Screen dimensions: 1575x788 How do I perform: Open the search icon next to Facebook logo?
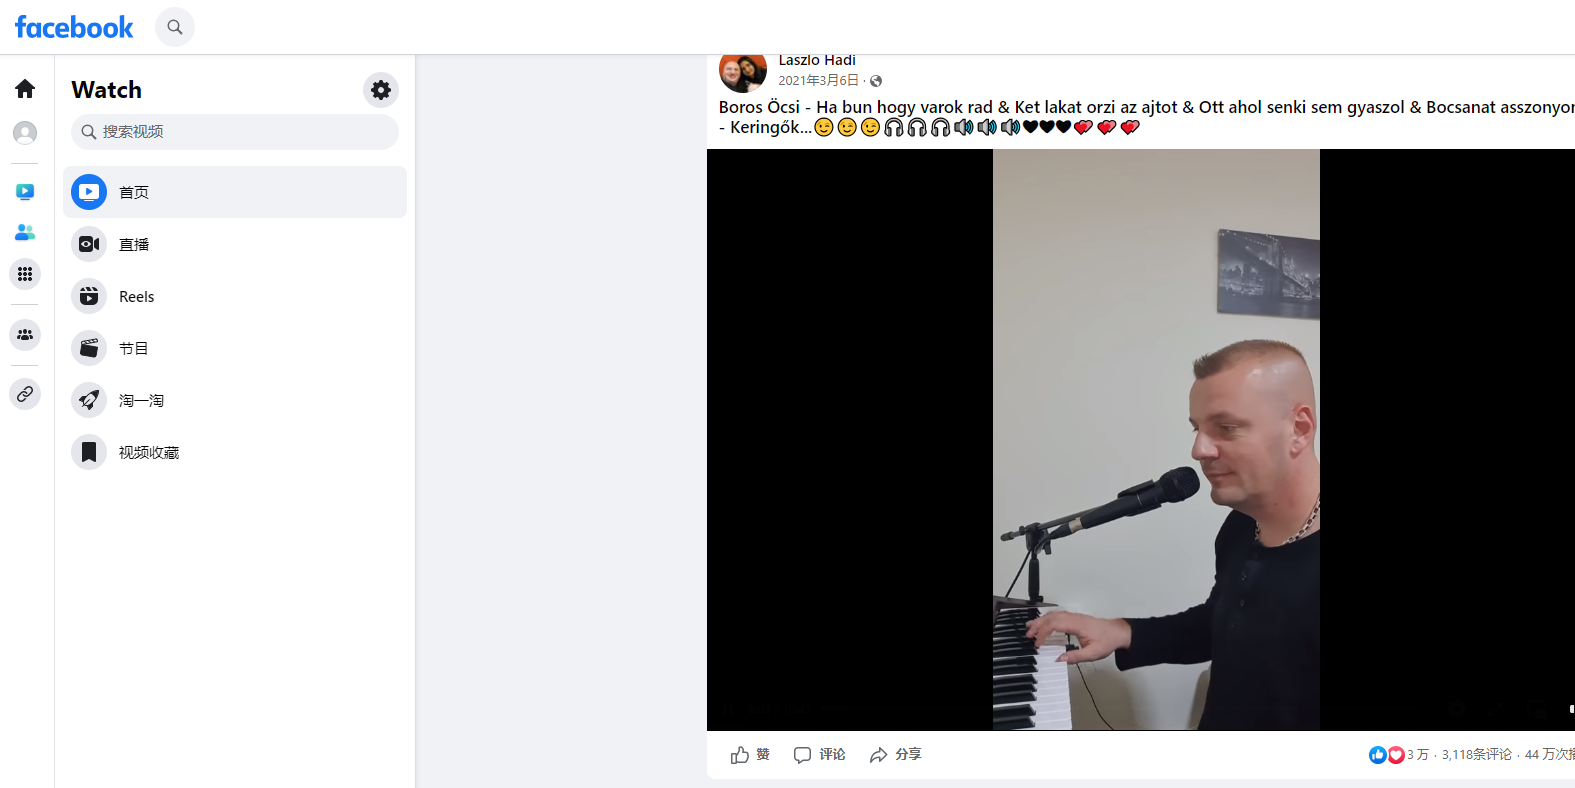[175, 27]
